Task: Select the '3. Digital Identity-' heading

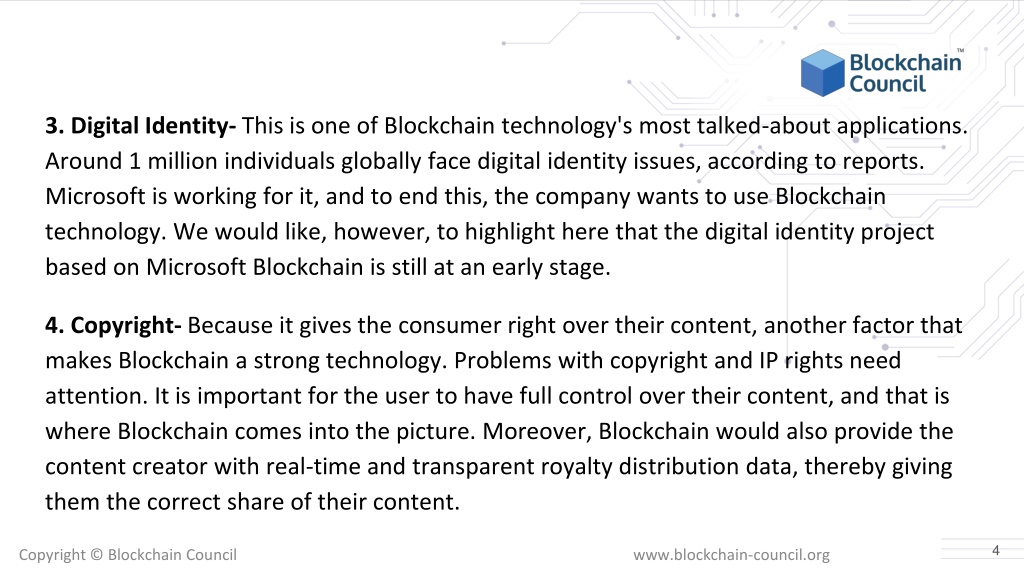Action: 140,126
